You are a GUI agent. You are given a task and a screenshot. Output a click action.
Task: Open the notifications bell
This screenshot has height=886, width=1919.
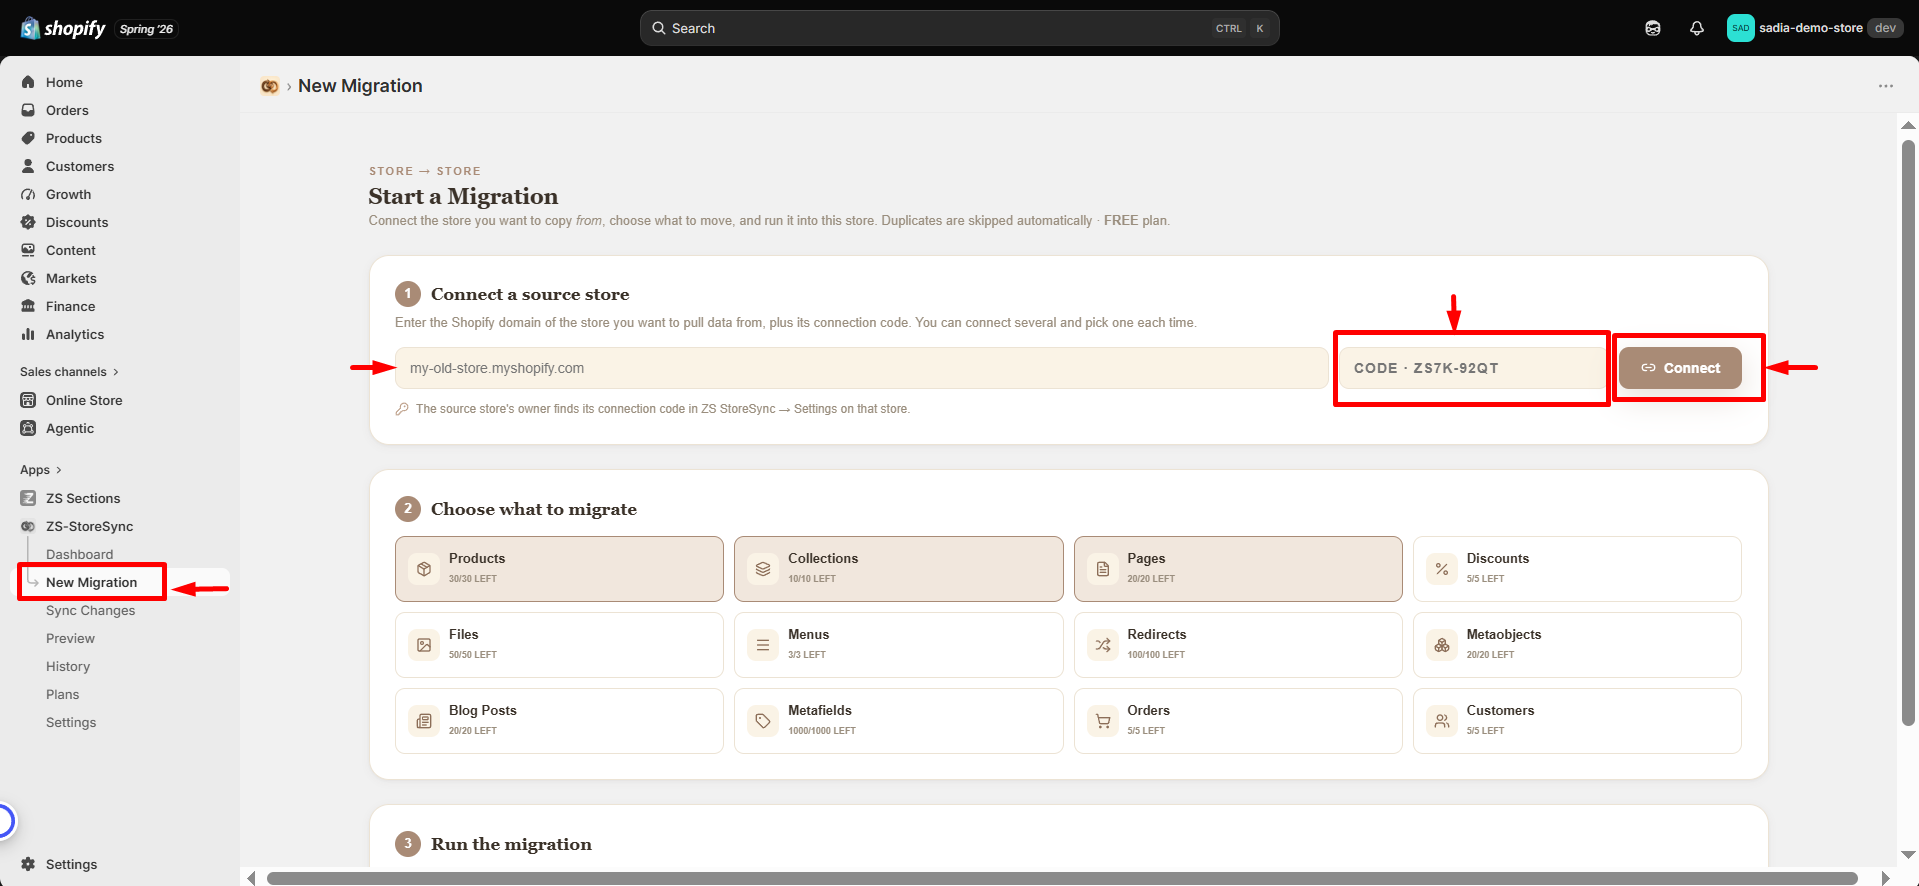1697,28
